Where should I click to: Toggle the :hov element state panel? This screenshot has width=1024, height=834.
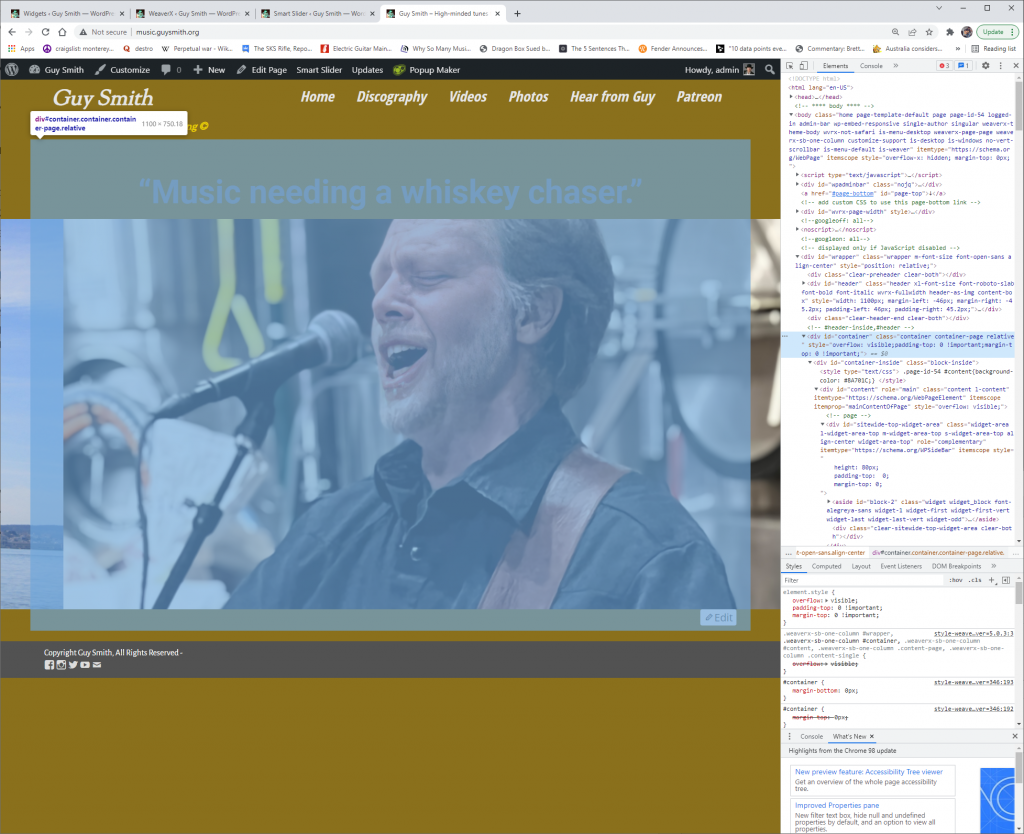pyautogui.click(x=955, y=580)
